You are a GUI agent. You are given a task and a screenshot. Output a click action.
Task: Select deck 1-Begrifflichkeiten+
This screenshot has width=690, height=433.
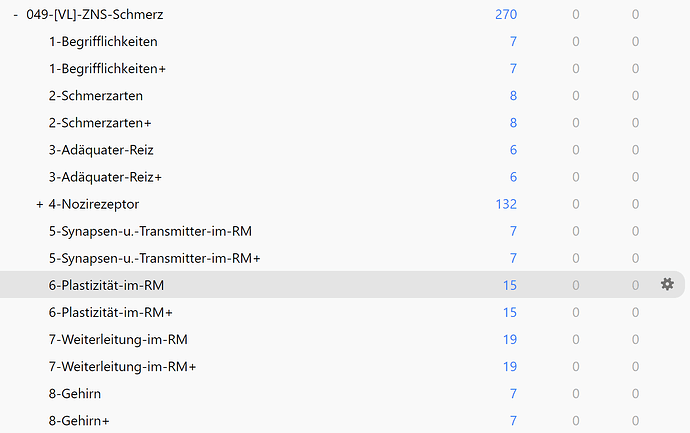point(107,69)
